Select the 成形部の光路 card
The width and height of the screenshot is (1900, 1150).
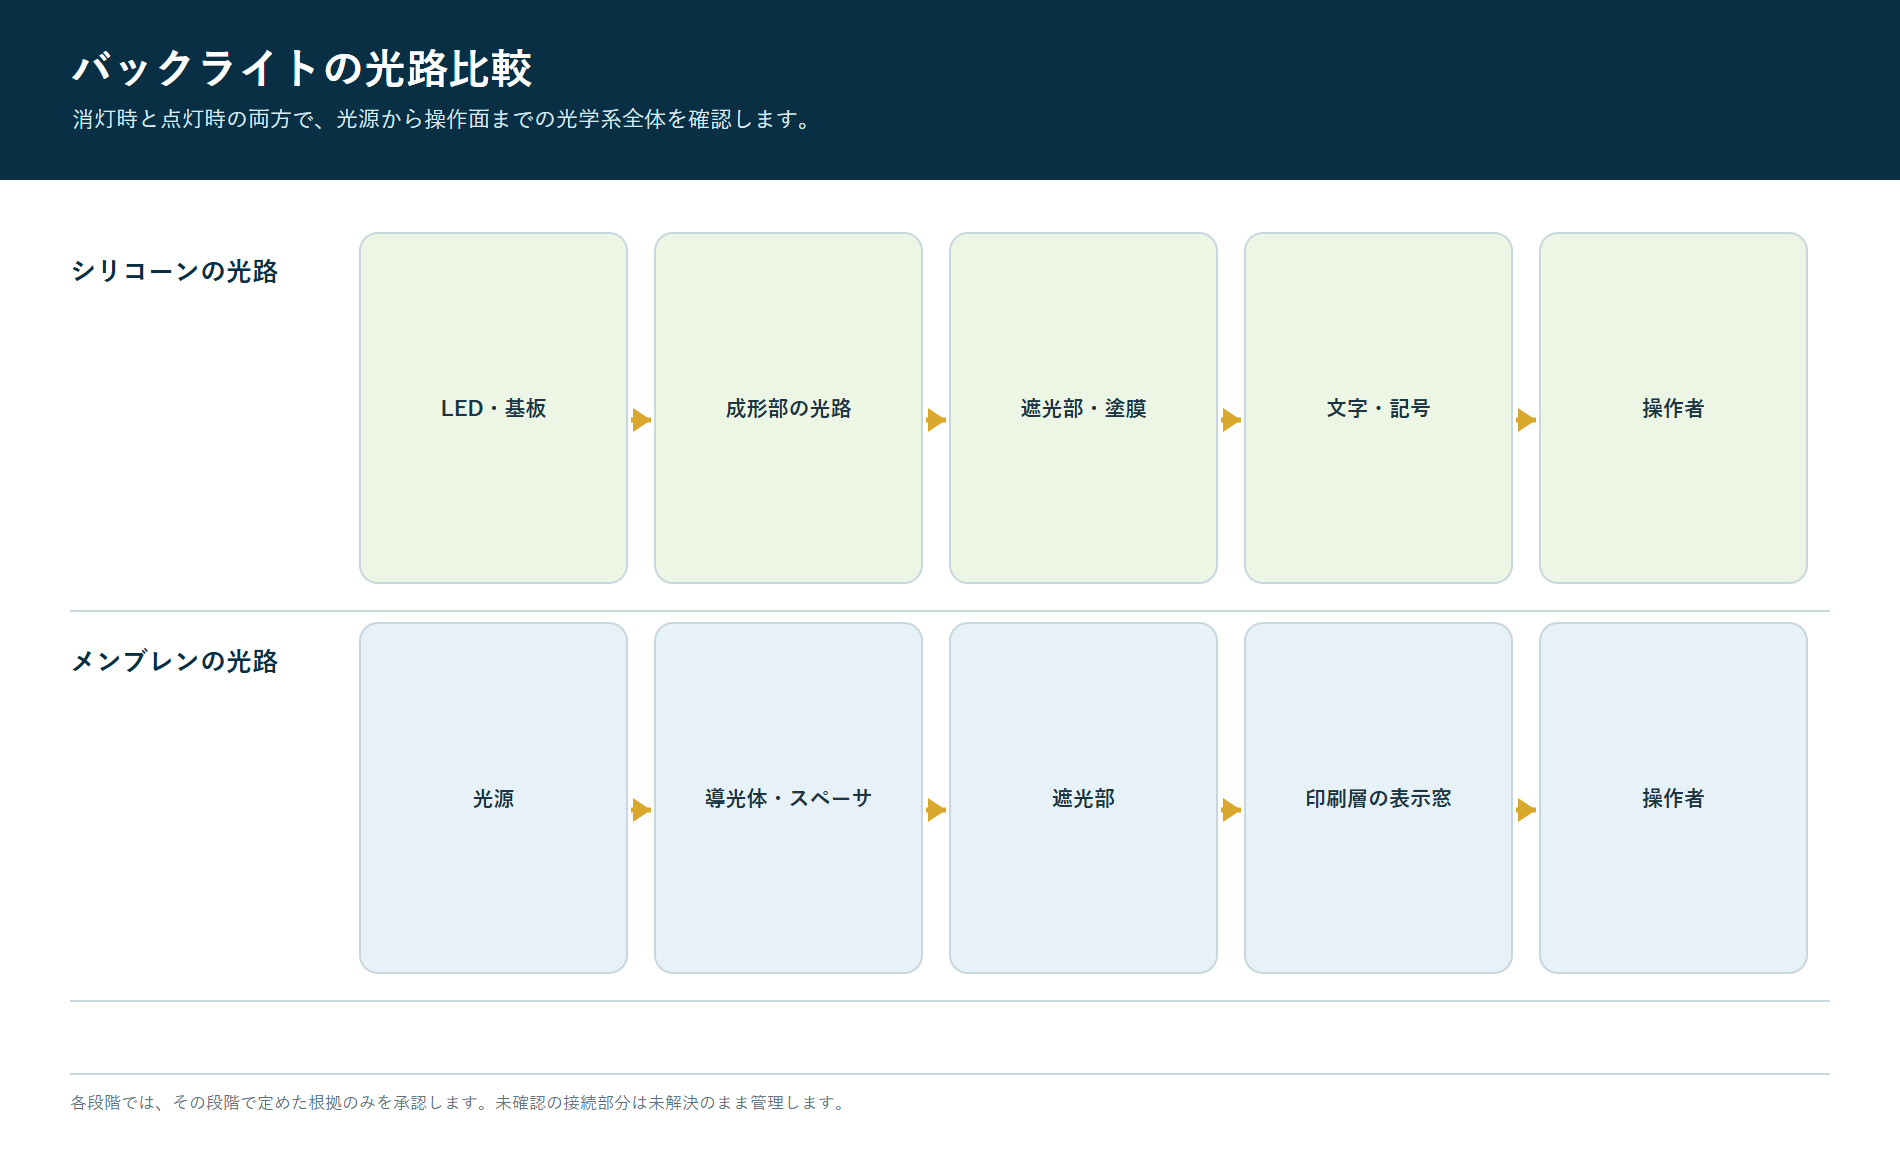[788, 408]
